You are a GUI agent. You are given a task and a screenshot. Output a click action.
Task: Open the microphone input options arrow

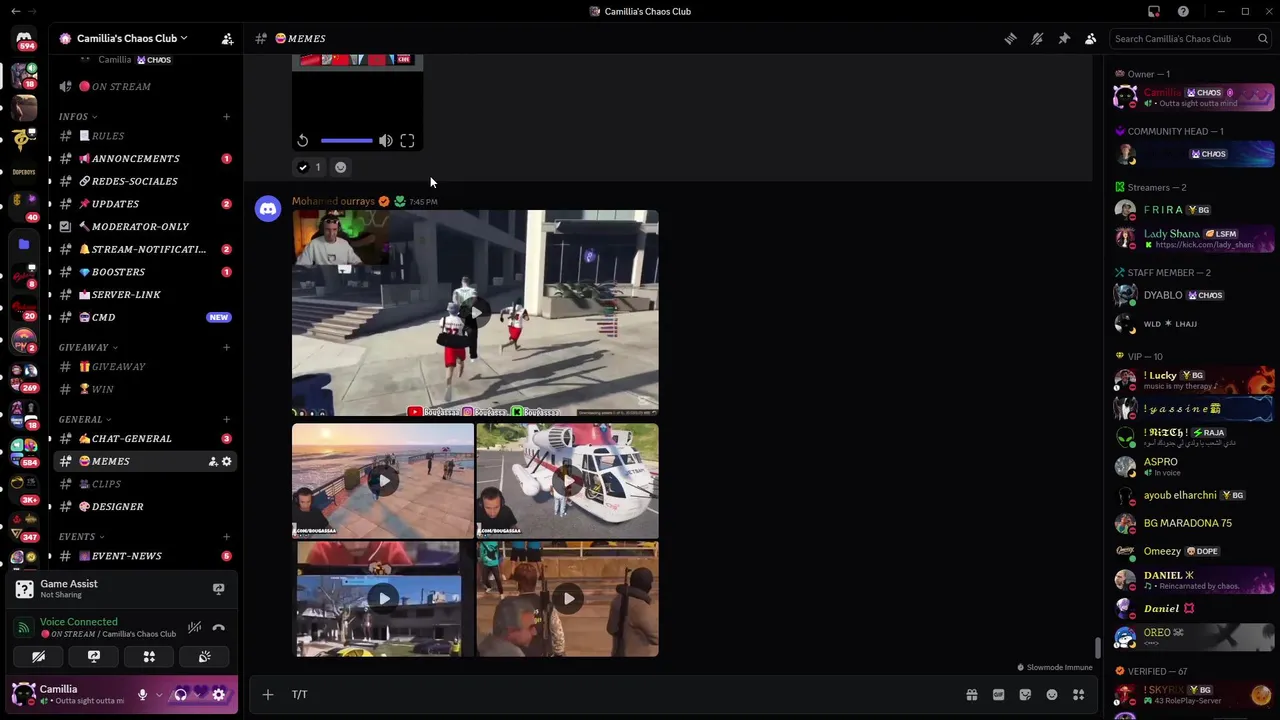[x=157, y=694]
